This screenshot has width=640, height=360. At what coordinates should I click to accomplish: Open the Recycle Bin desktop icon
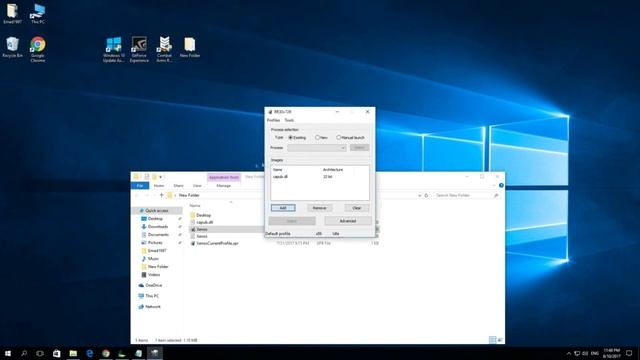tap(12, 47)
